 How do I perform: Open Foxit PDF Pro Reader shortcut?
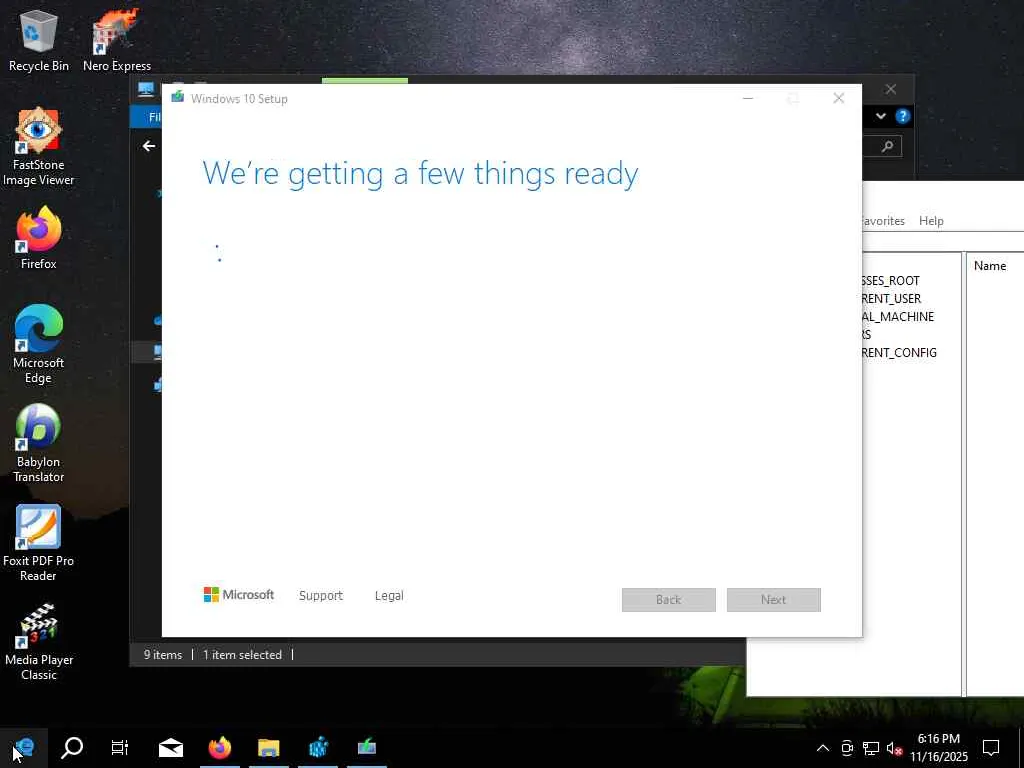tap(39, 543)
